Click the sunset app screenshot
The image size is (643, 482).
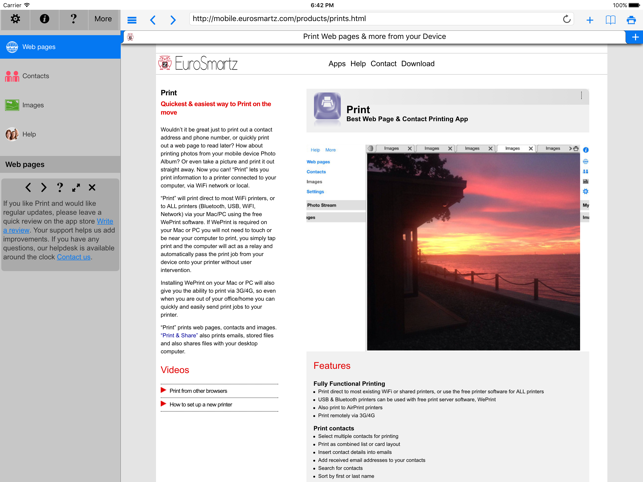[x=473, y=251]
